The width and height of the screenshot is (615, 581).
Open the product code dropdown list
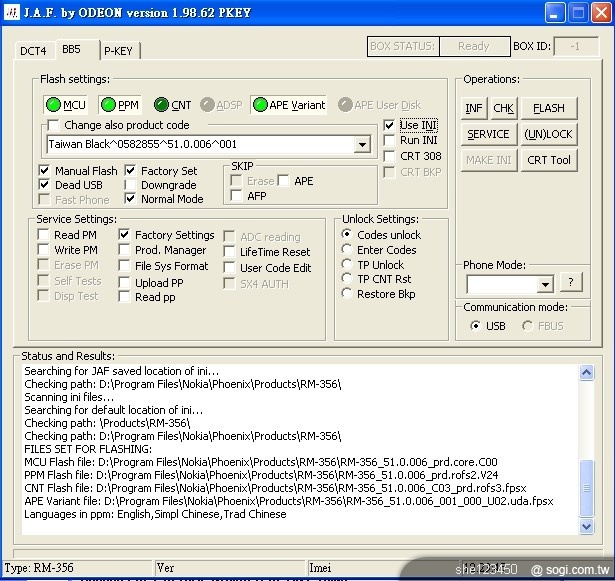click(362, 144)
